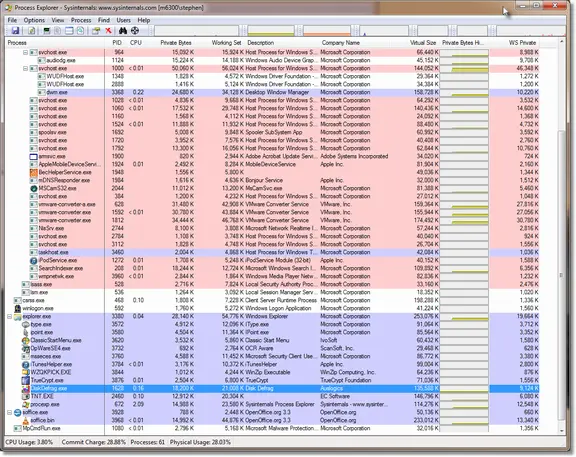
Task: Click the yellow commit history toolbar graph
Action: coord(271,31)
